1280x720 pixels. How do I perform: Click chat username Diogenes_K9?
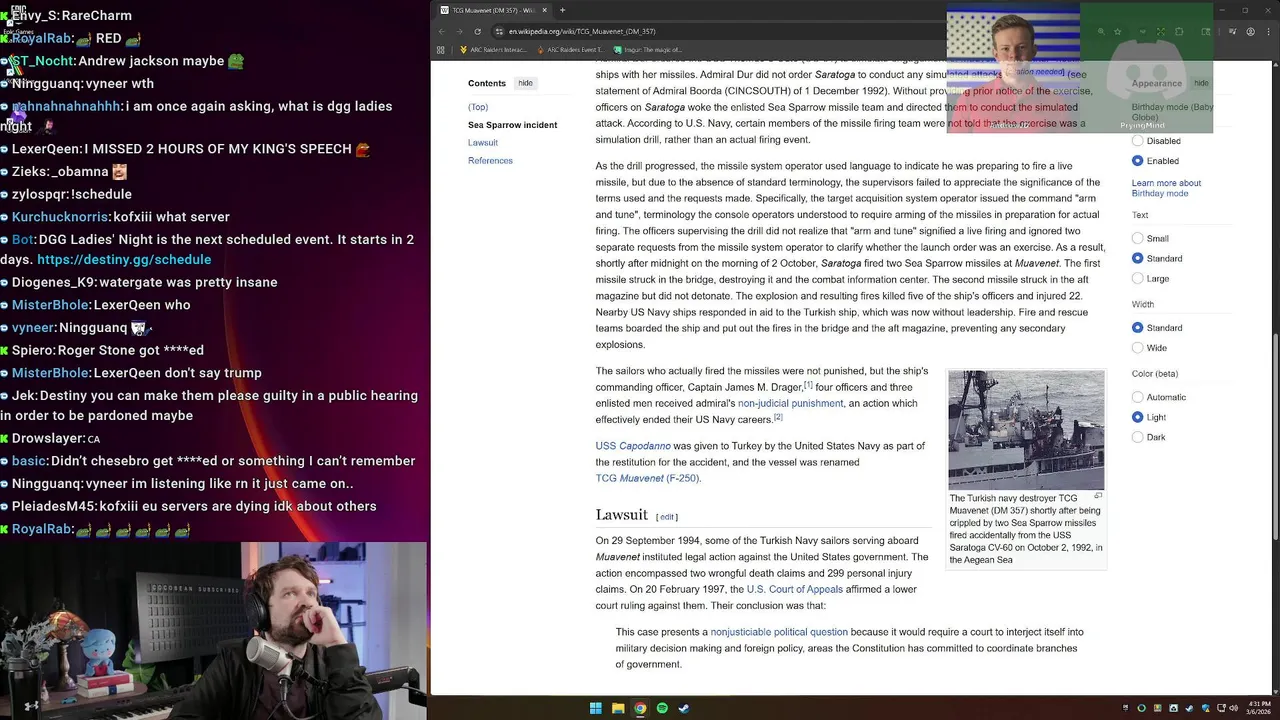(x=53, y=282)
